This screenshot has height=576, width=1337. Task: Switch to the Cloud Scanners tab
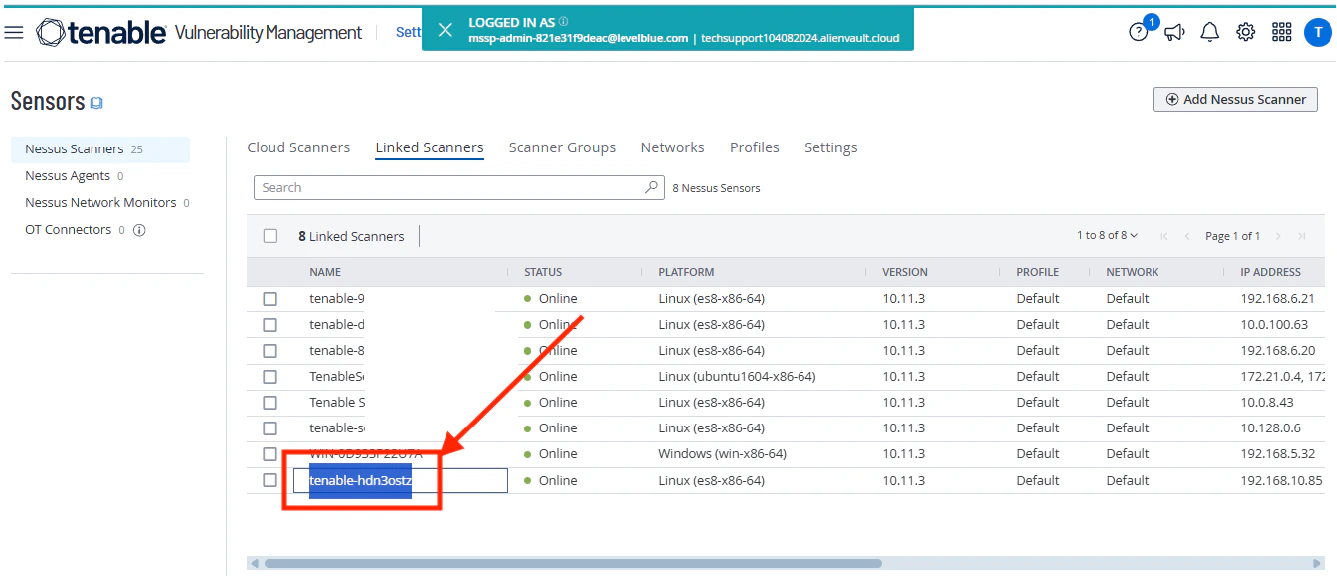point(299,147)
